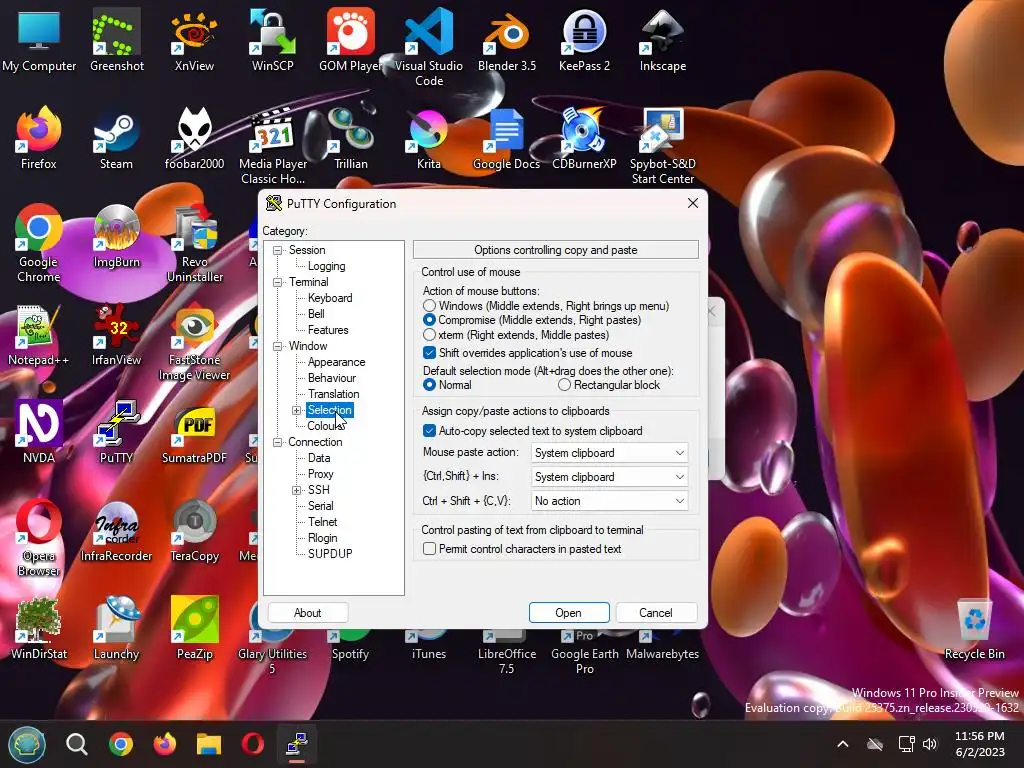Select Proxy in the category tree
Viewport: 1024px width, 768px height.
[320, 474]
